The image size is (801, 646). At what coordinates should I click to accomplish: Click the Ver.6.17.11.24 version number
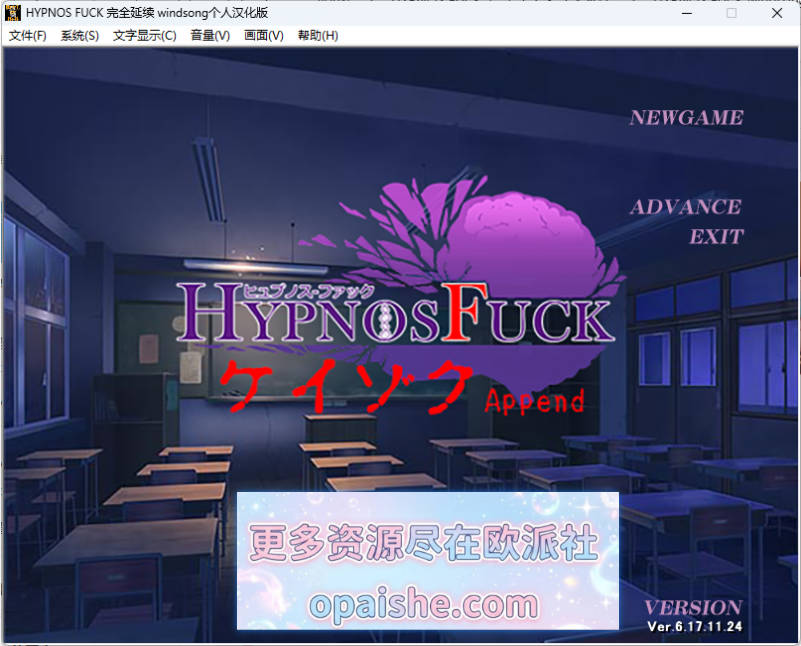pos(695,627)
